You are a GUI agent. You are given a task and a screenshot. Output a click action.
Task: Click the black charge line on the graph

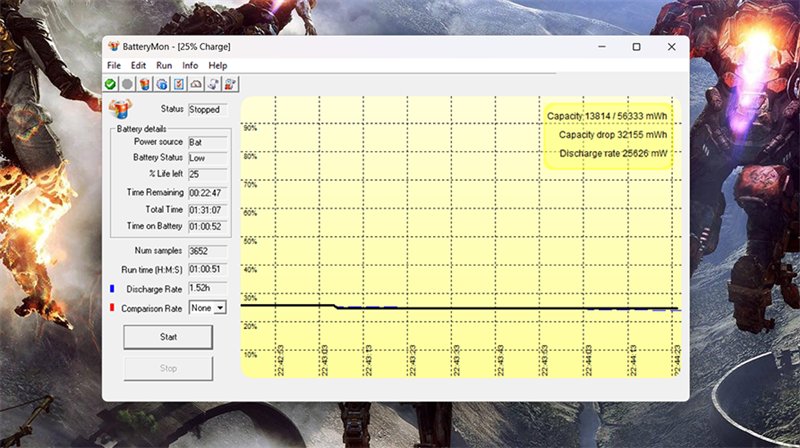pos(459,308)
